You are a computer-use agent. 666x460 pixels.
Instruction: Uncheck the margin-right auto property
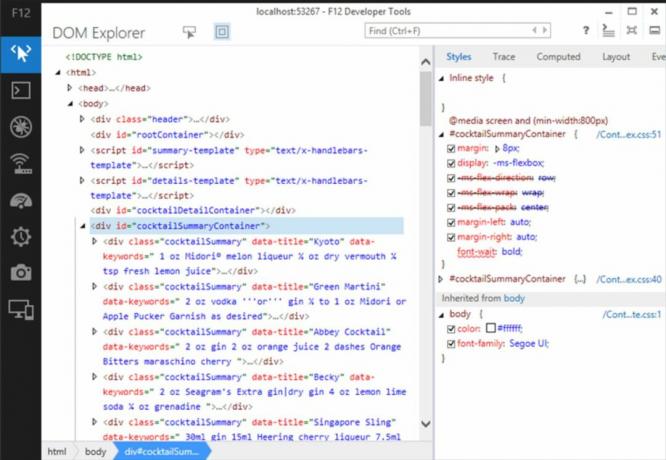point(451,237)
